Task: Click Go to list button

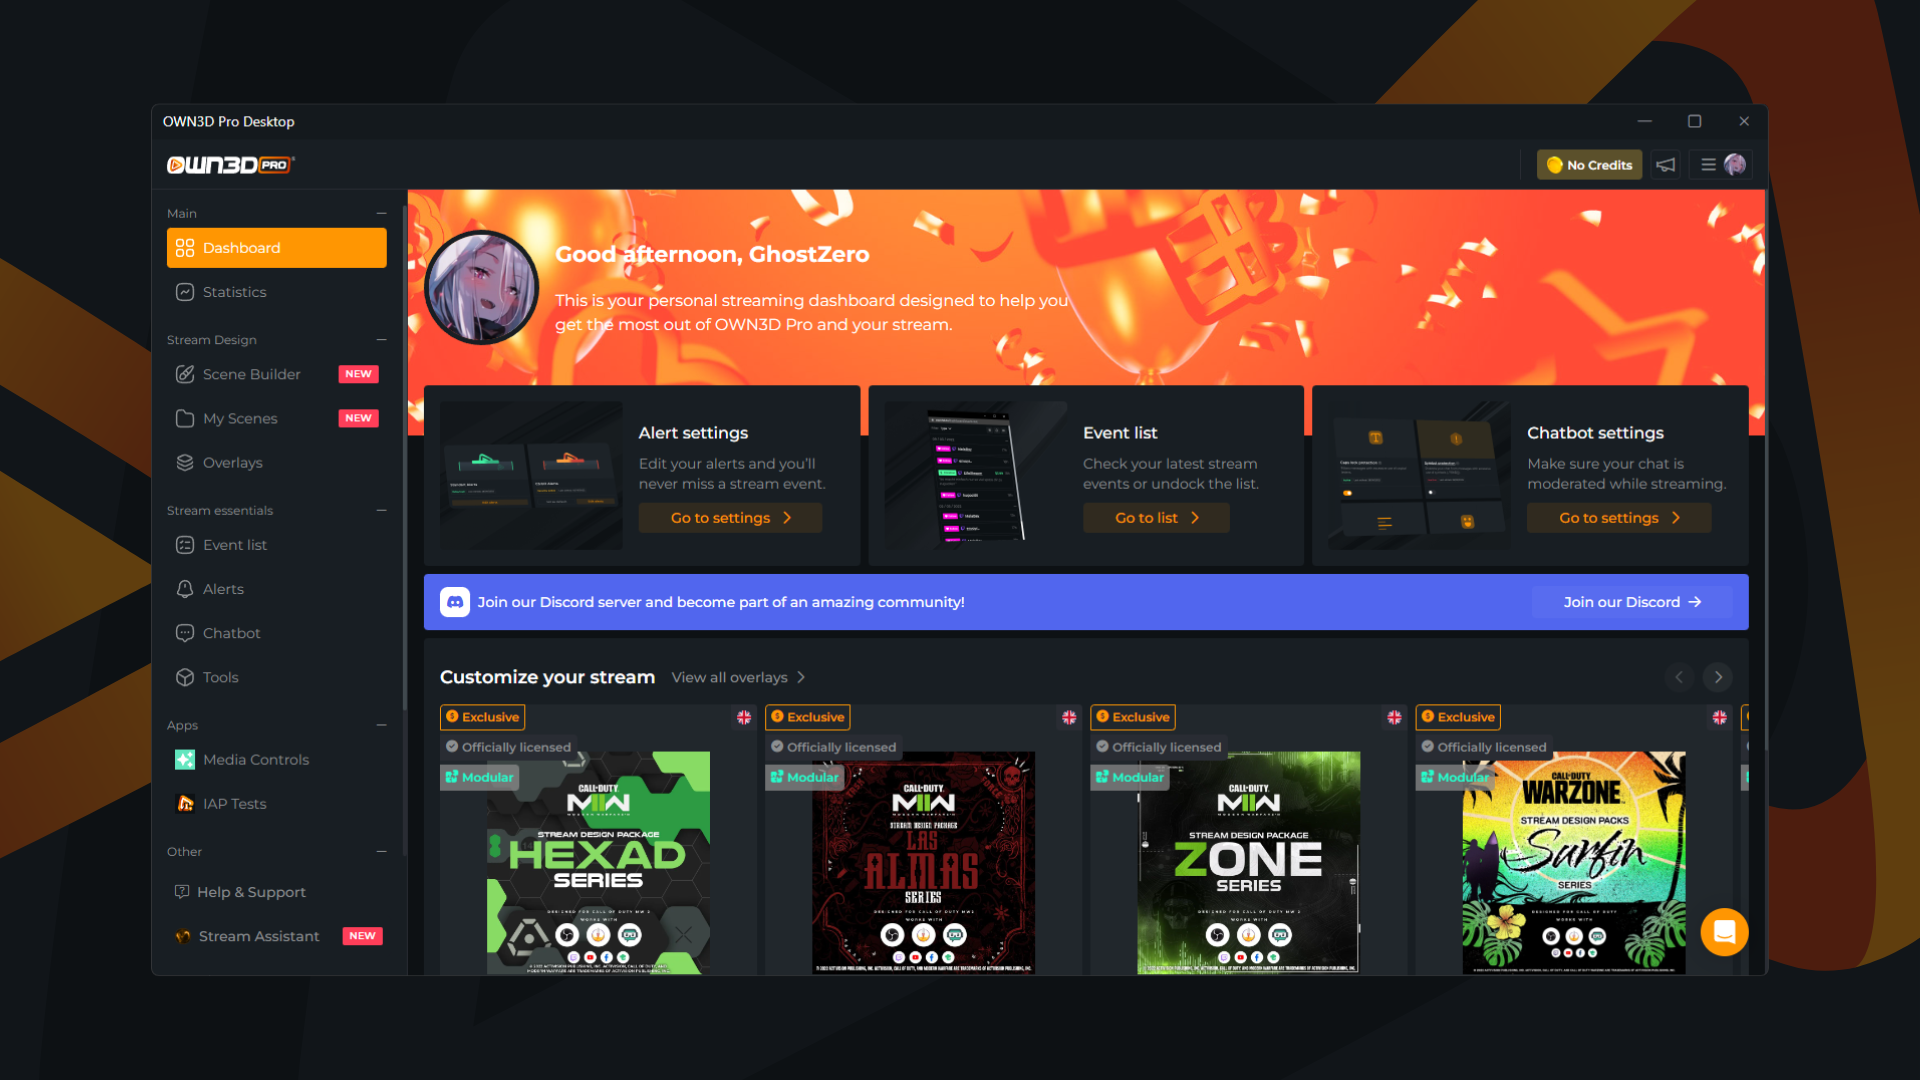Action: 1156,518
